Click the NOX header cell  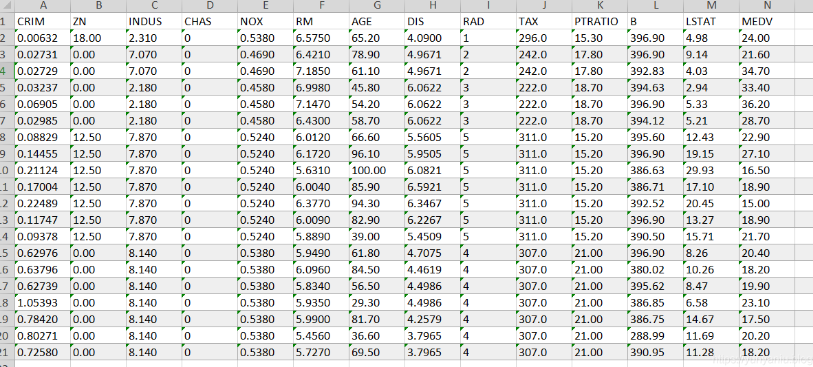(265, 21)
